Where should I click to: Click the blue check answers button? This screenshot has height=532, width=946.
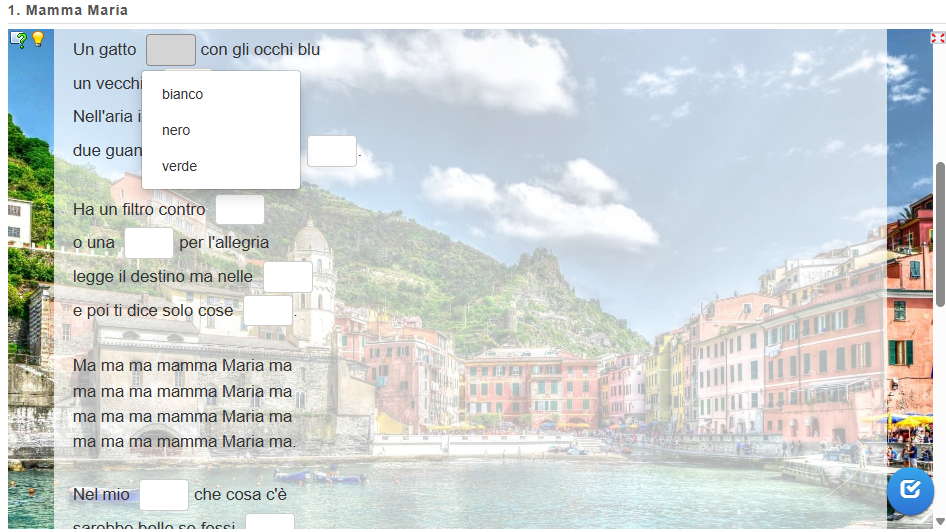[x=910, y=490]
